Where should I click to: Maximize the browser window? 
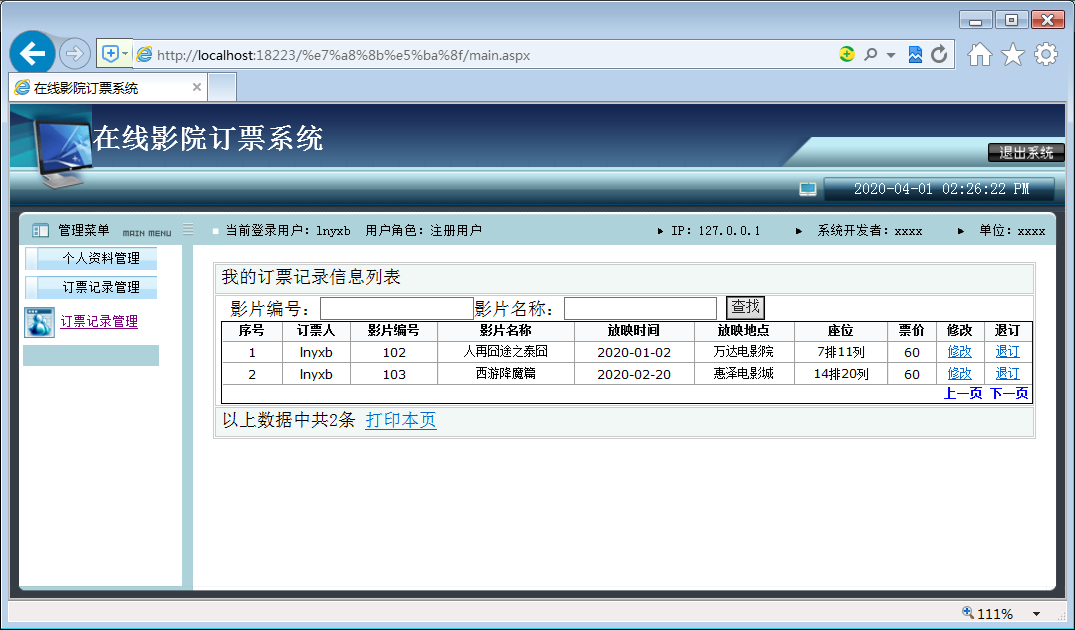tap(1011, 19)
